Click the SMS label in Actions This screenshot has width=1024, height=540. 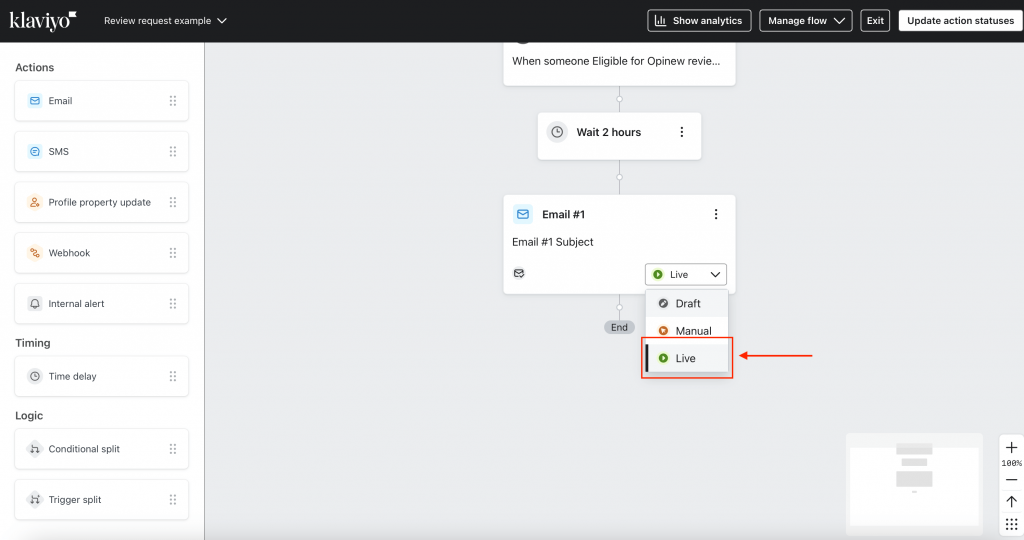(x=58, y=151)
